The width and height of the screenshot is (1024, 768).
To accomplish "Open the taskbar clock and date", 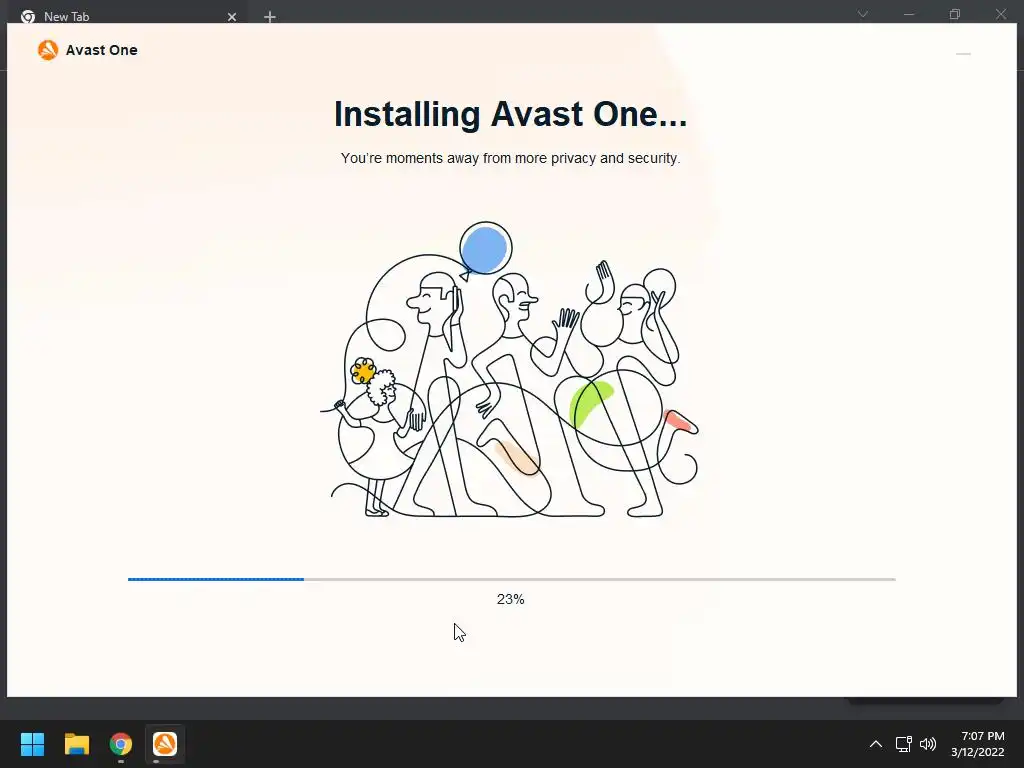I will (x=978, y=744).
